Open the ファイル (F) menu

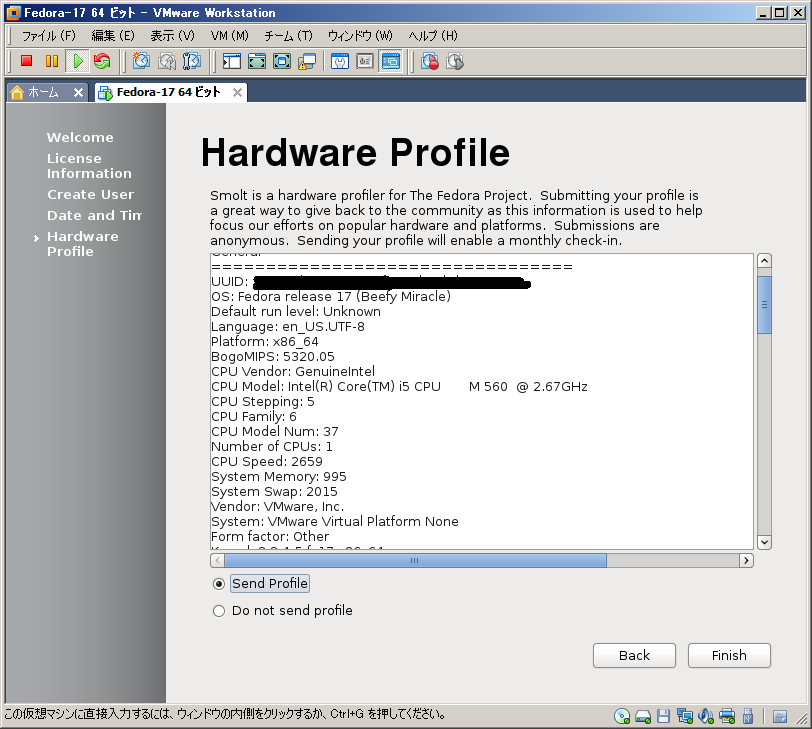pyautogui.click(x=48, y=36)
